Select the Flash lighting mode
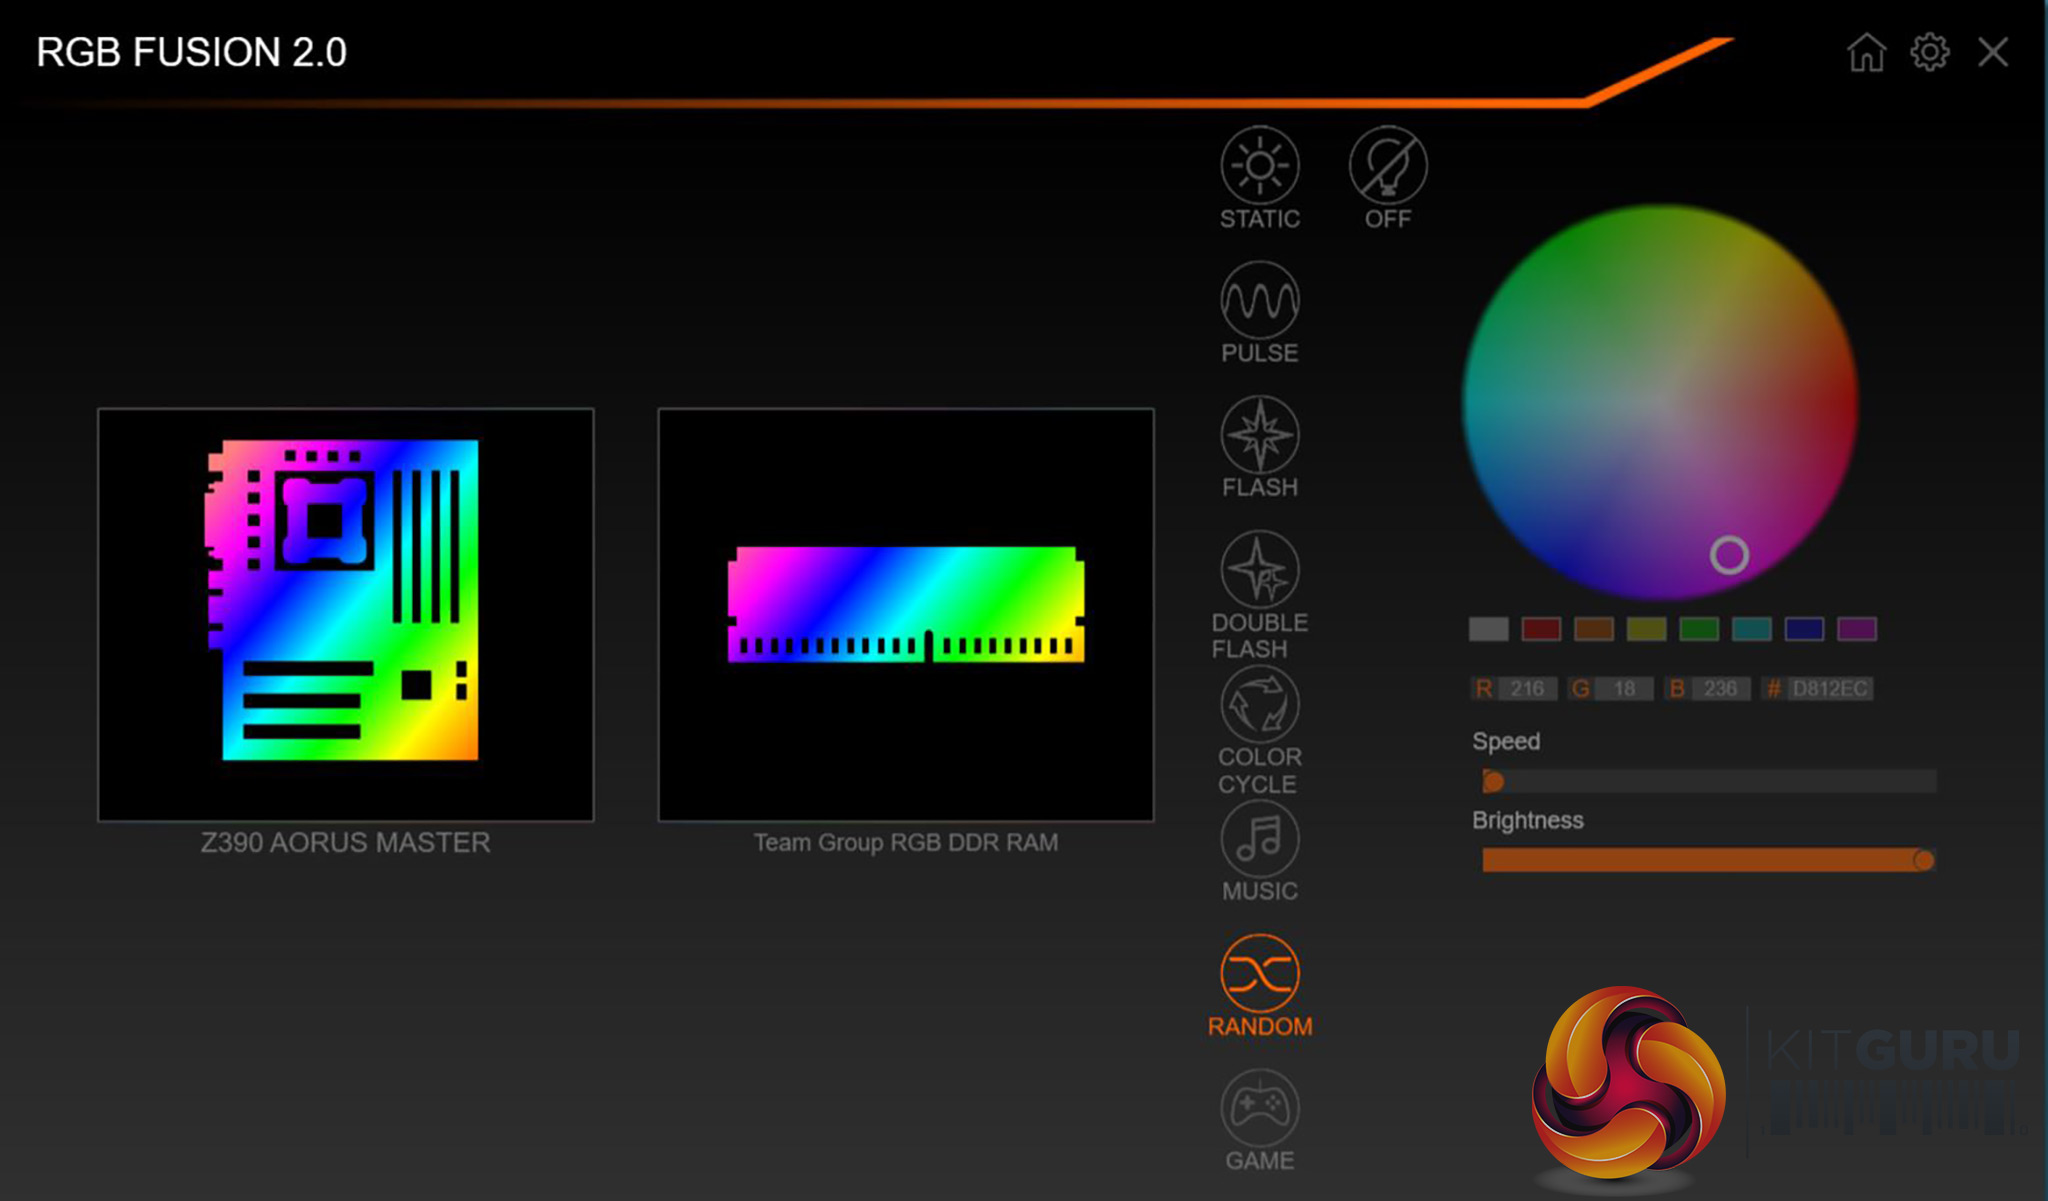The width and height of the screenshot is (2048, 1201). (1259, 435)
